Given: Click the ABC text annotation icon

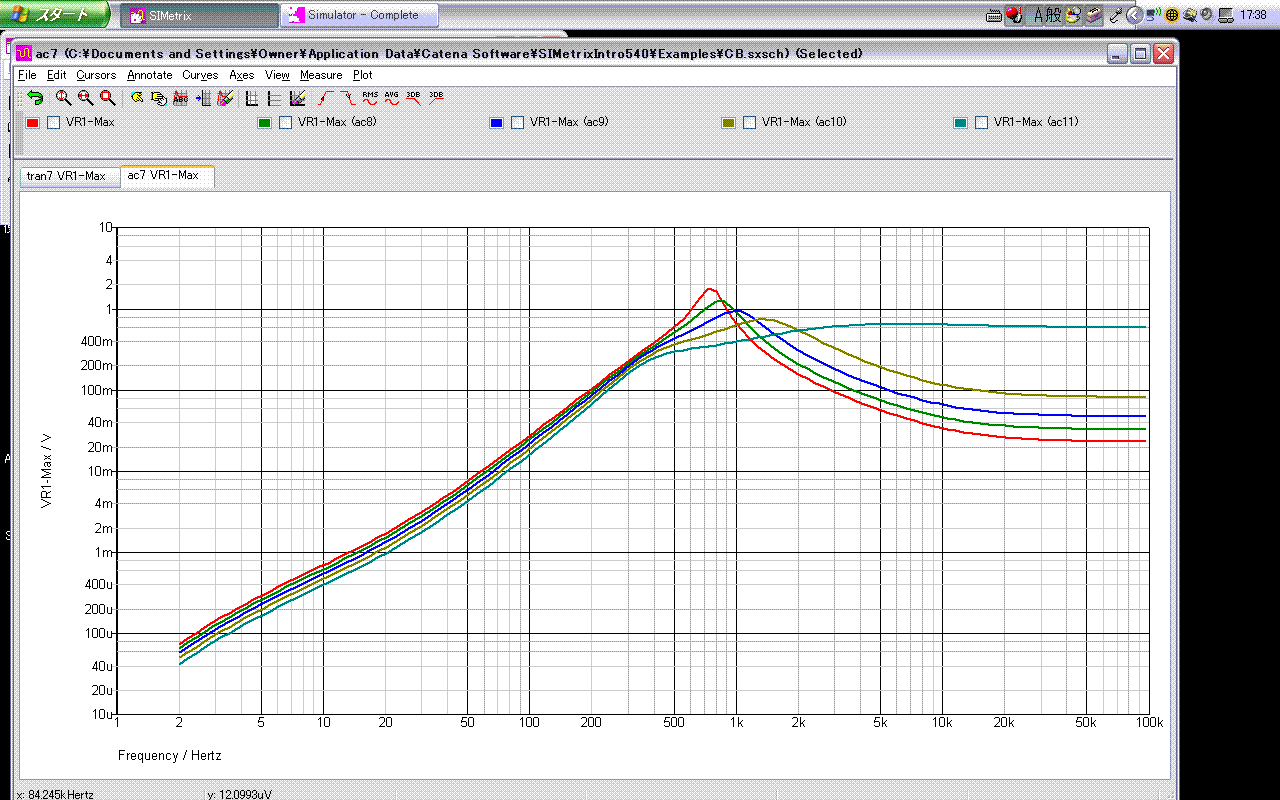Looking at the screenshot, I should point(181,97).
